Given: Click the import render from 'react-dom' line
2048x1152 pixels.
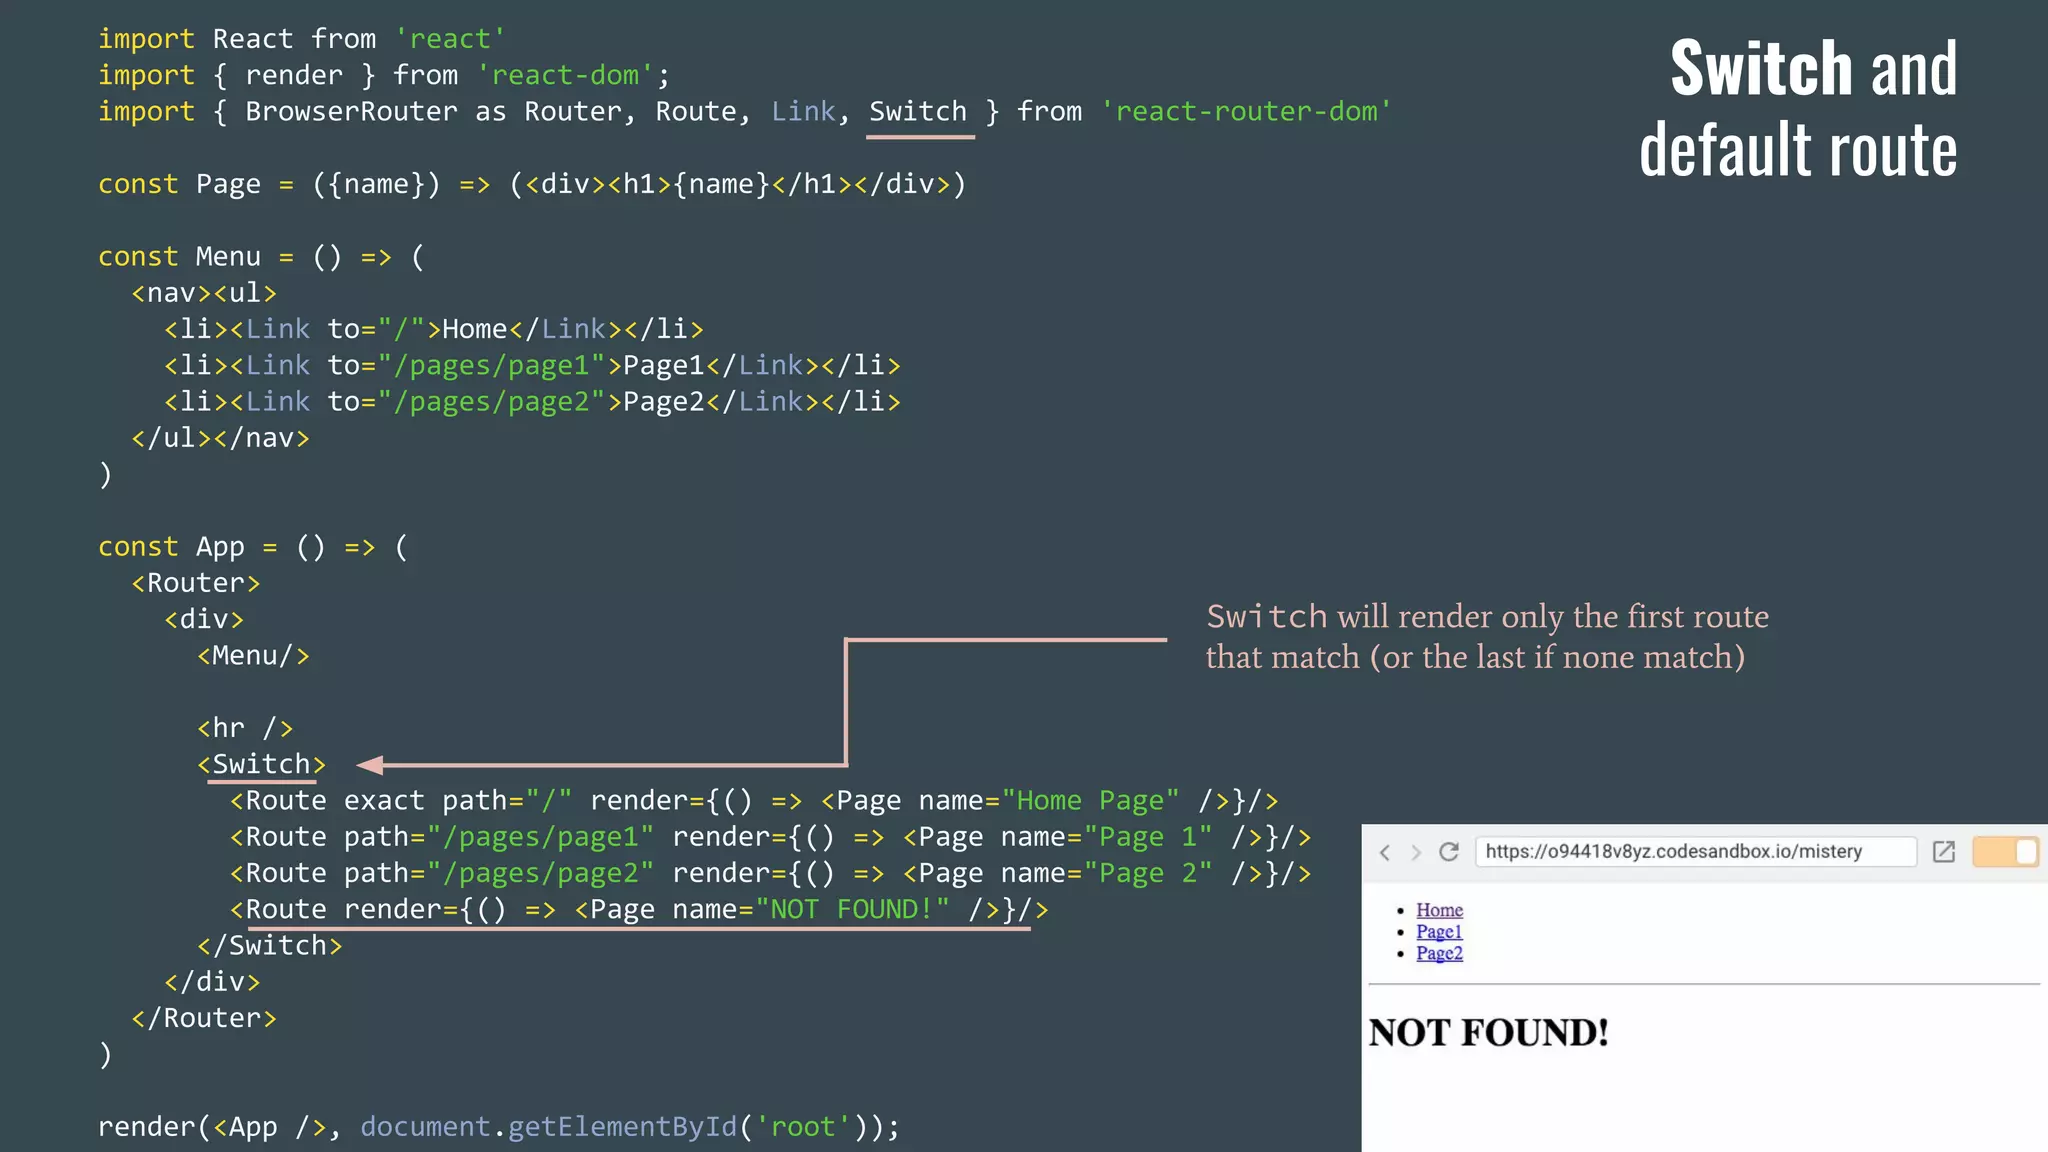Looking at the screenshot, I should pos(384,75).
